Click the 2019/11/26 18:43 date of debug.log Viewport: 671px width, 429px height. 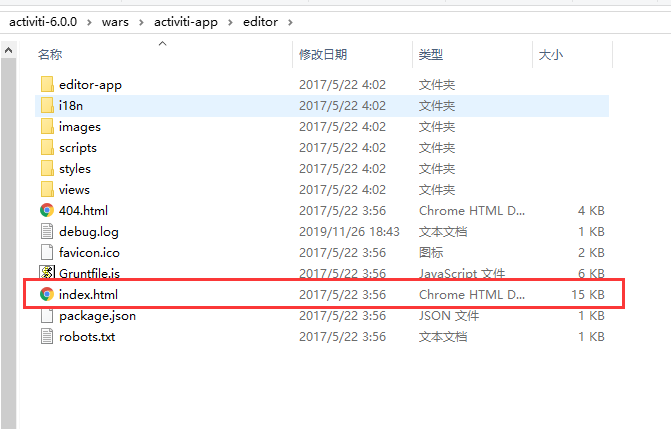point(349,231)
